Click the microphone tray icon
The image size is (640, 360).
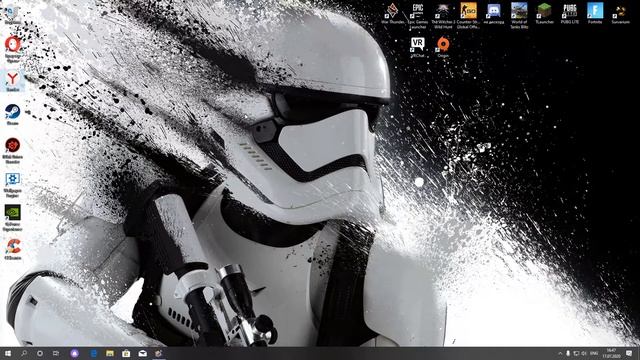pyautogui.click(x=568, y=353)
